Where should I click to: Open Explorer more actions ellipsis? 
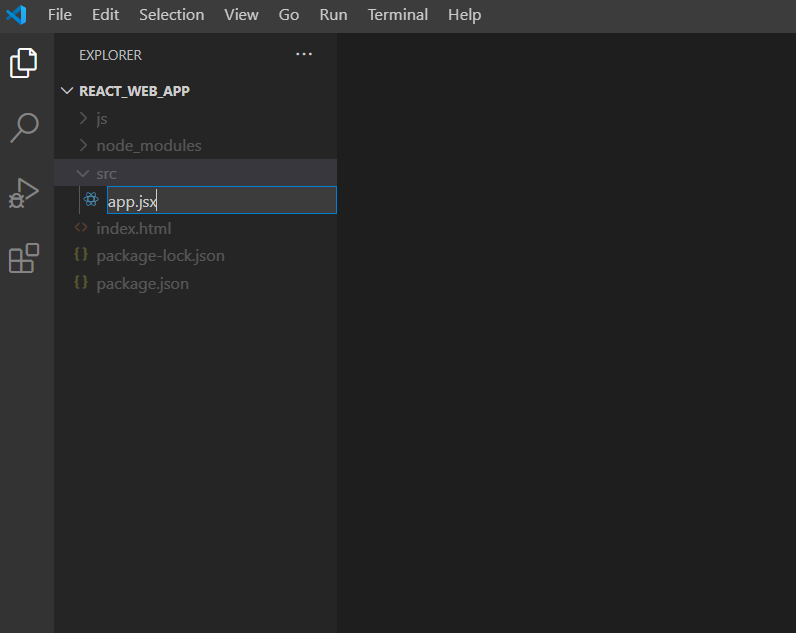304,54
